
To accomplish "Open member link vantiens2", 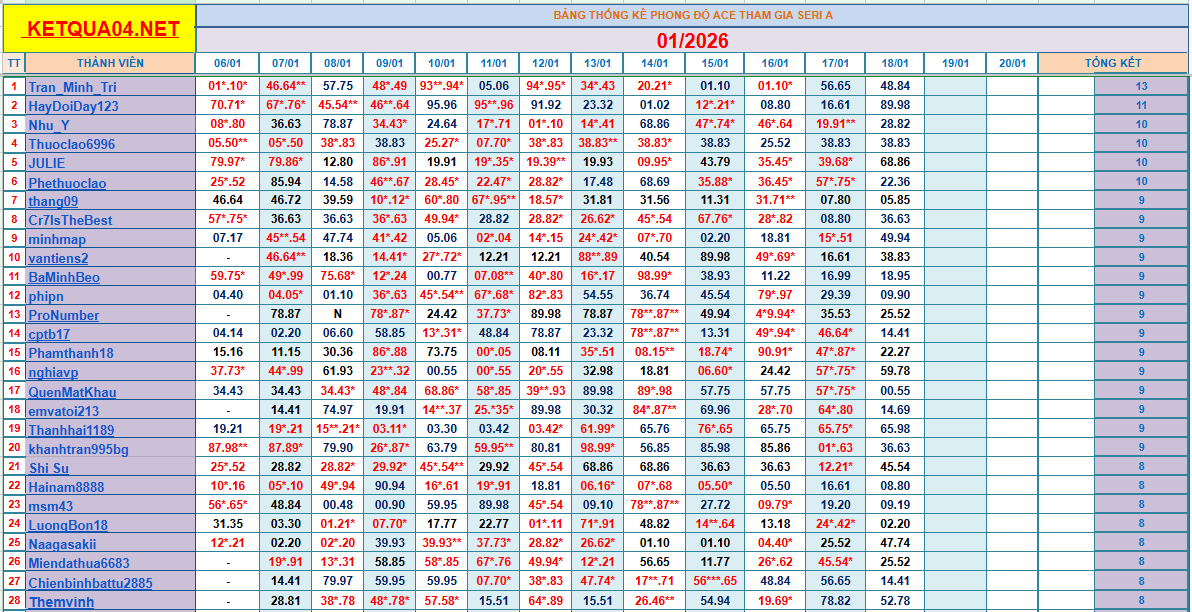I will click(58, 258).
